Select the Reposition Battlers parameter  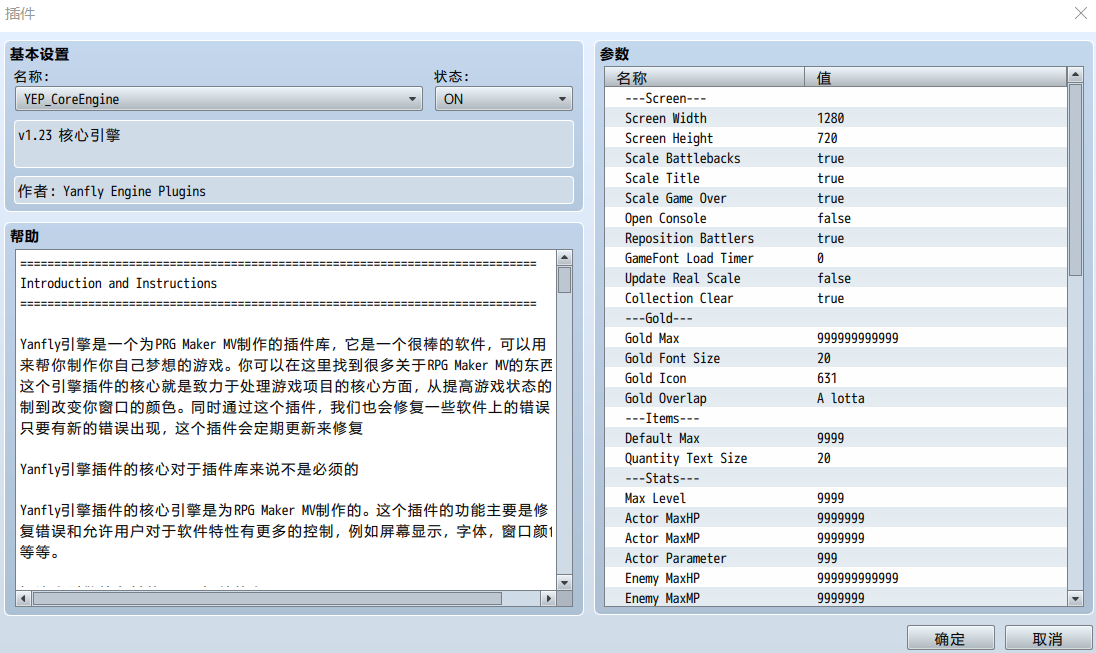[x=836, y=238]
